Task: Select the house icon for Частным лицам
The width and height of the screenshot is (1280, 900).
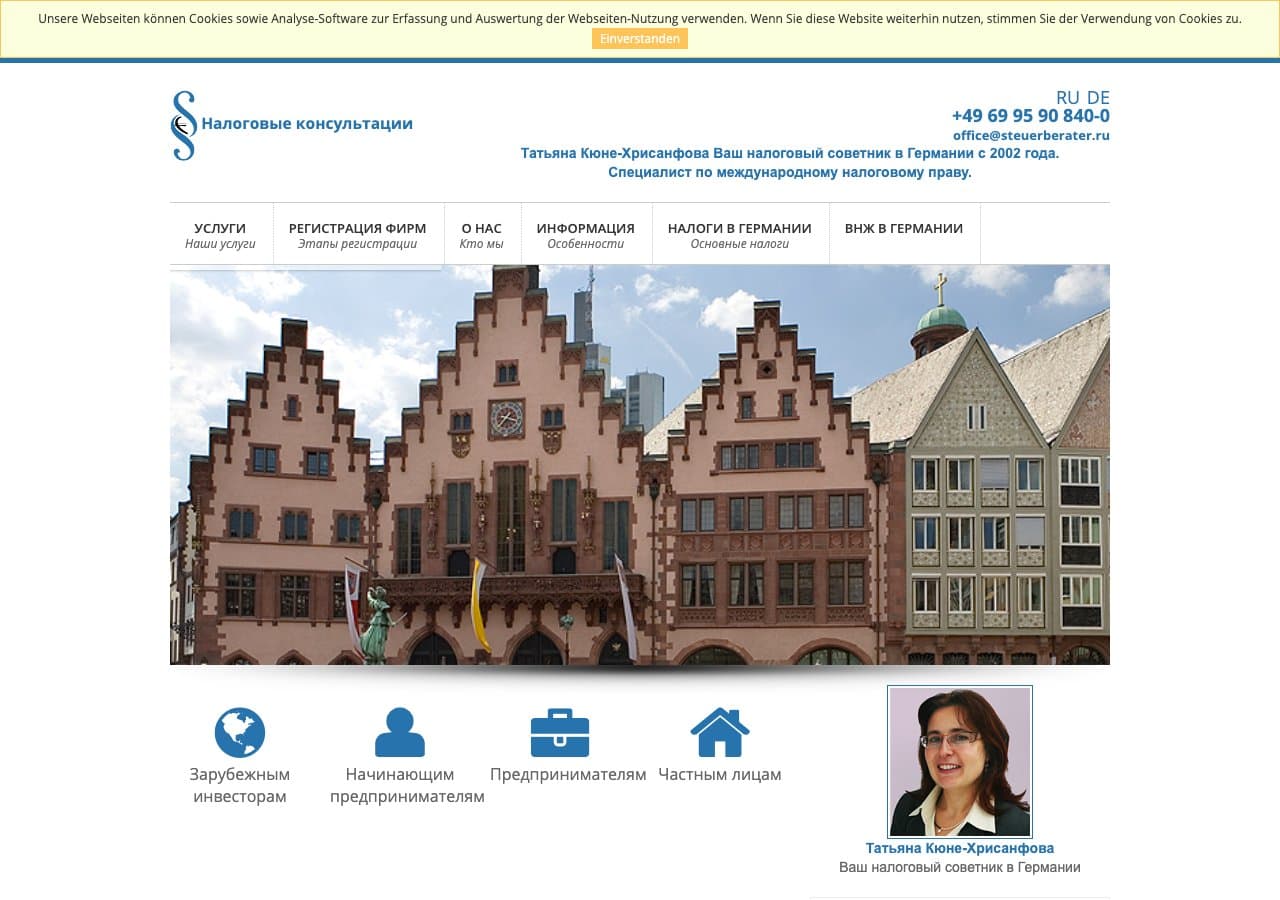Action: (x=719, y=731)
